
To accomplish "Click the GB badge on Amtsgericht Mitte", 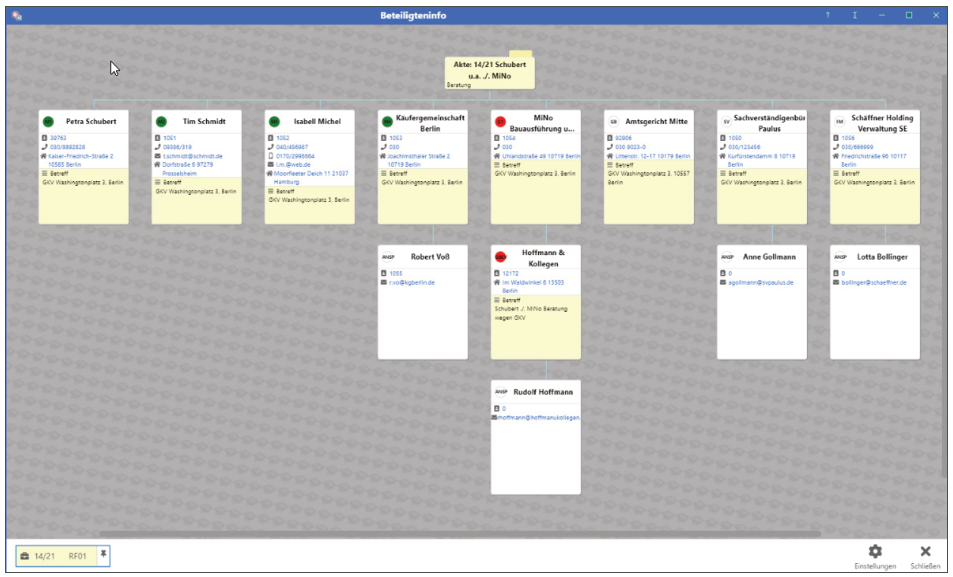I will point(614,122).
